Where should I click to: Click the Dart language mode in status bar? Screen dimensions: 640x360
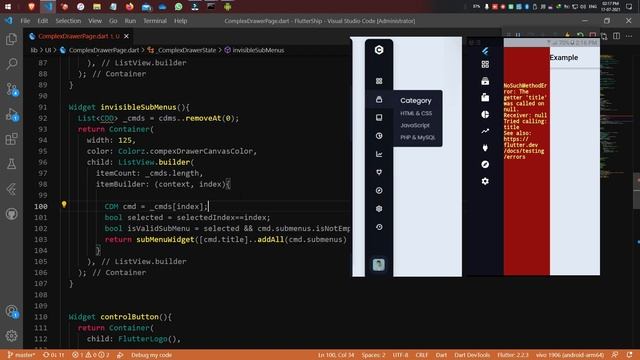pyautogui.click(x=441, y=355)
